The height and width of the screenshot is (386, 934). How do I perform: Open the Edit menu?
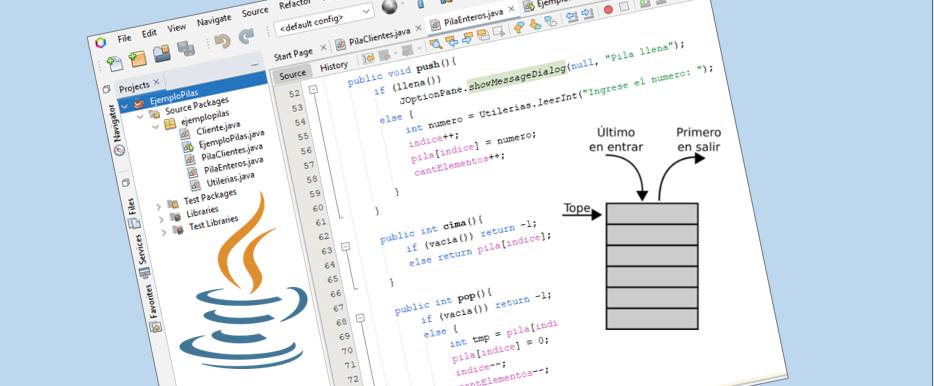pyautogui.click(x=149, y=33)
